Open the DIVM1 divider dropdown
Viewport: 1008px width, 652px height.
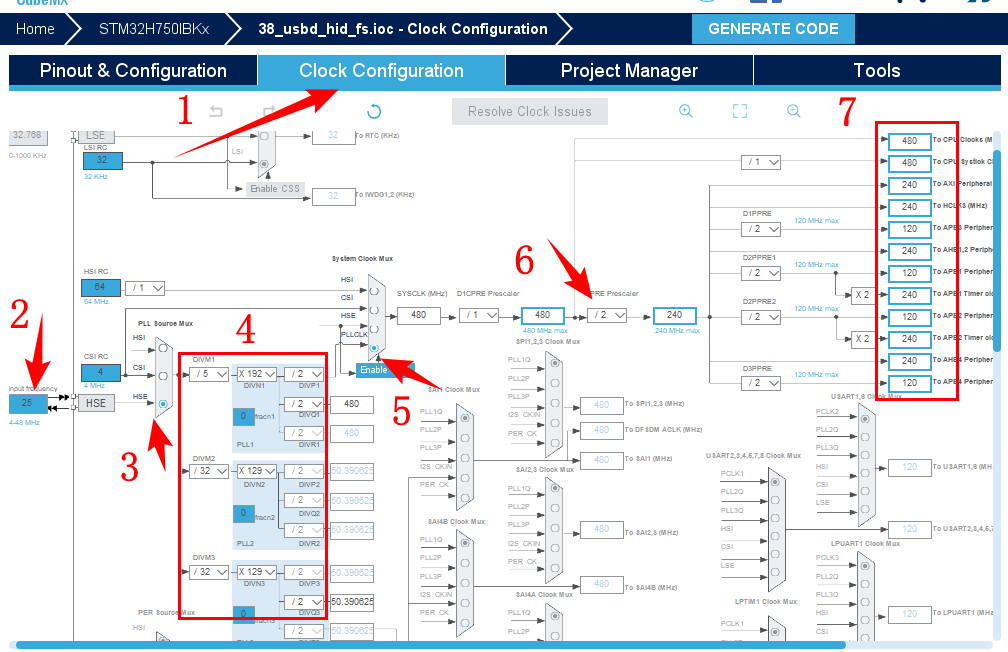[209, 375]
